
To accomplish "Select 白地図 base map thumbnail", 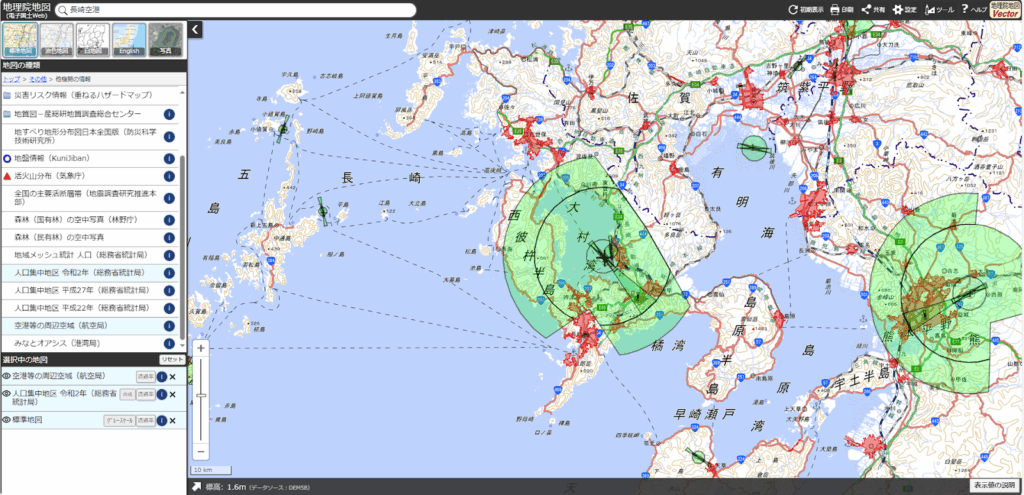I will coord(93,39).
